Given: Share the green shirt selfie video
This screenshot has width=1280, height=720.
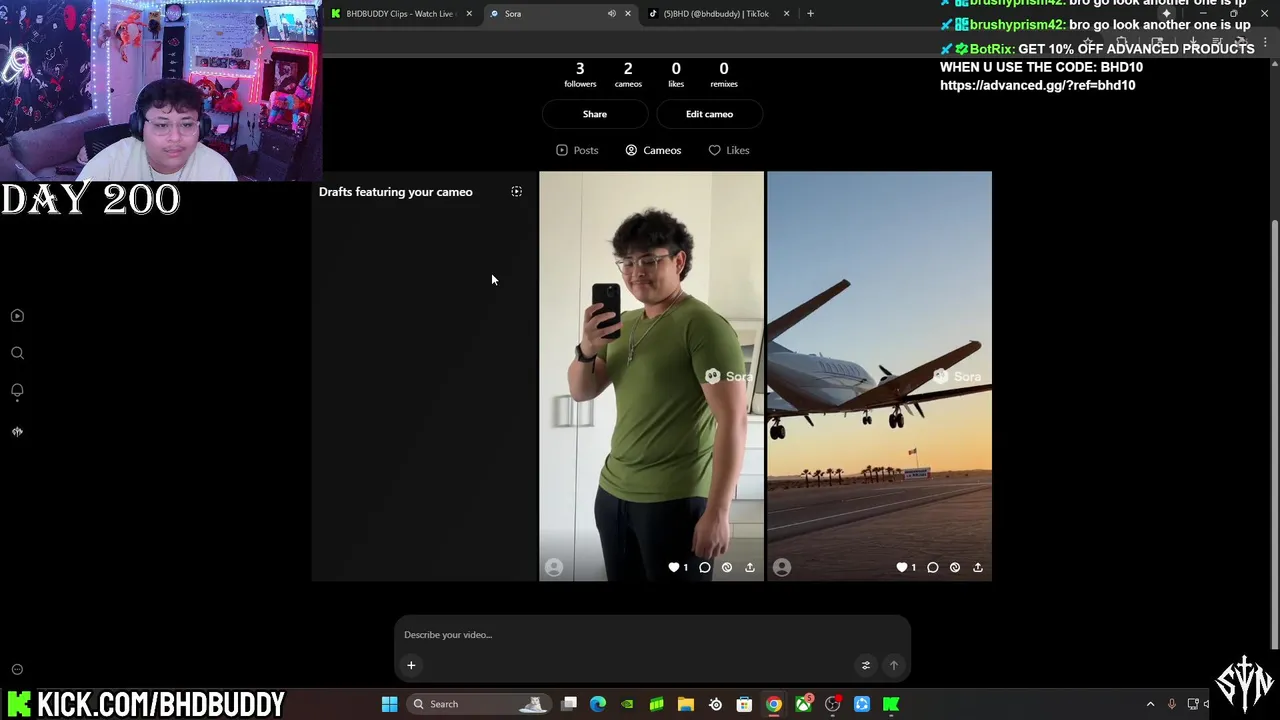Looking at the screenshot, I should [750, 567].
